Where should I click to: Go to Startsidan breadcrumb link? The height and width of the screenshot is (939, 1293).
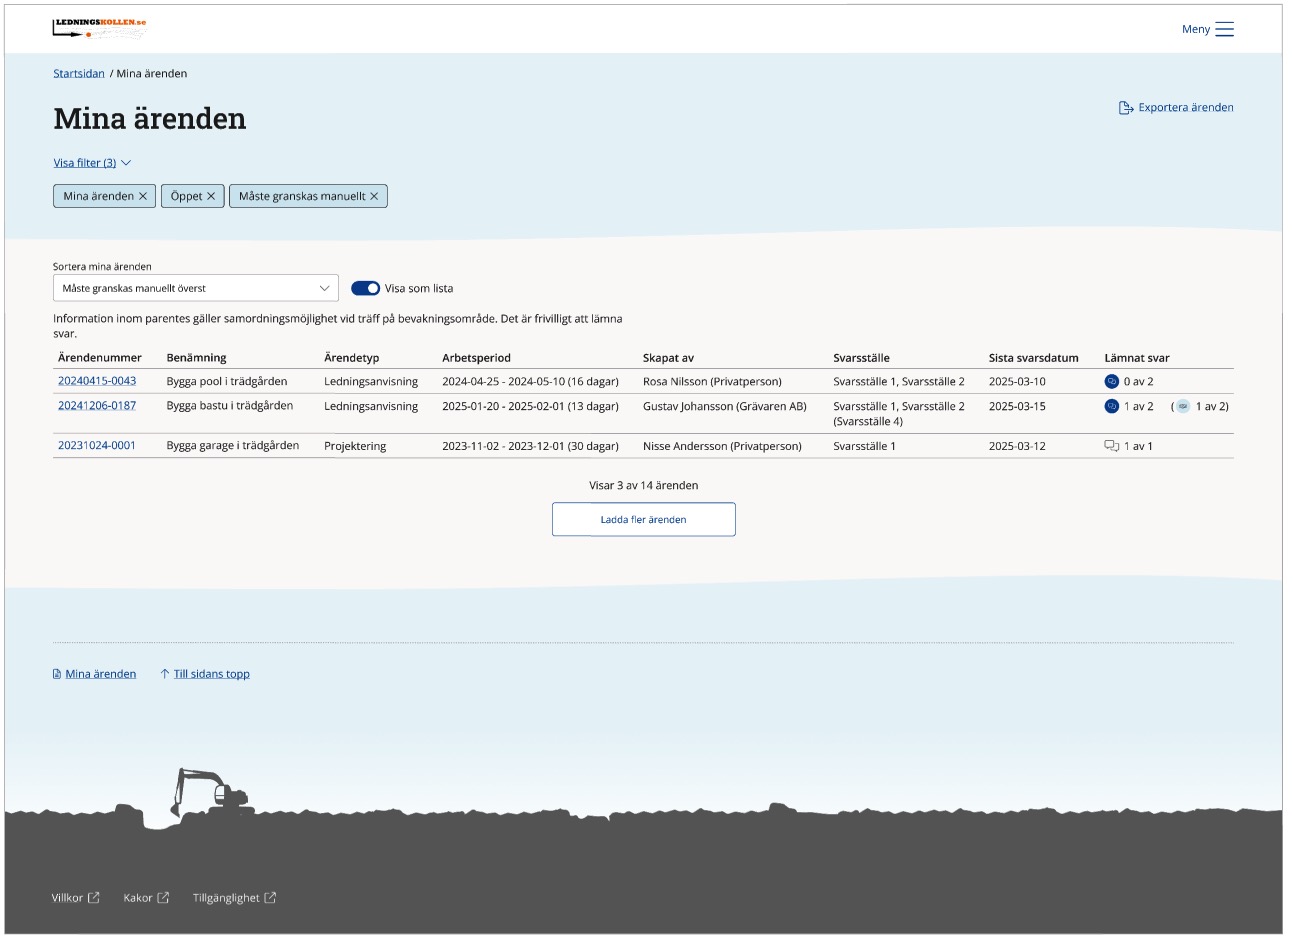[79, 74]
